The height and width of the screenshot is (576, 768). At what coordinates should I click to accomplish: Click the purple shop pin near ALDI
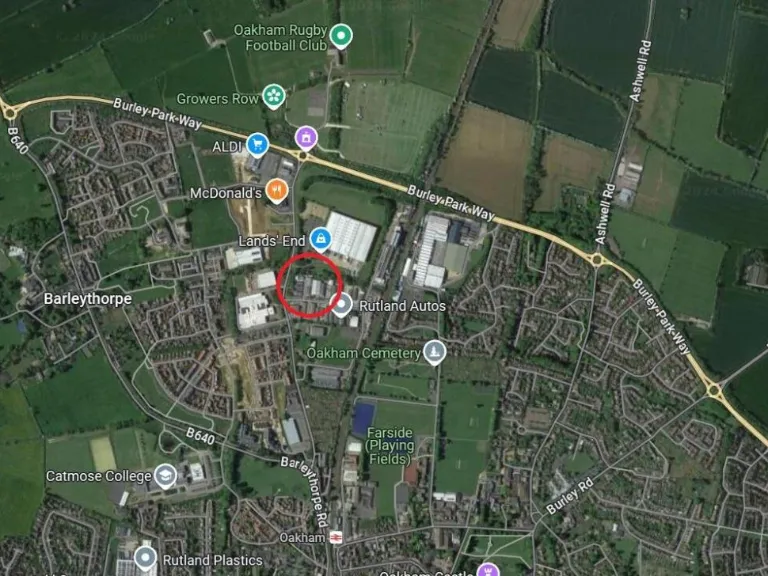306,137
